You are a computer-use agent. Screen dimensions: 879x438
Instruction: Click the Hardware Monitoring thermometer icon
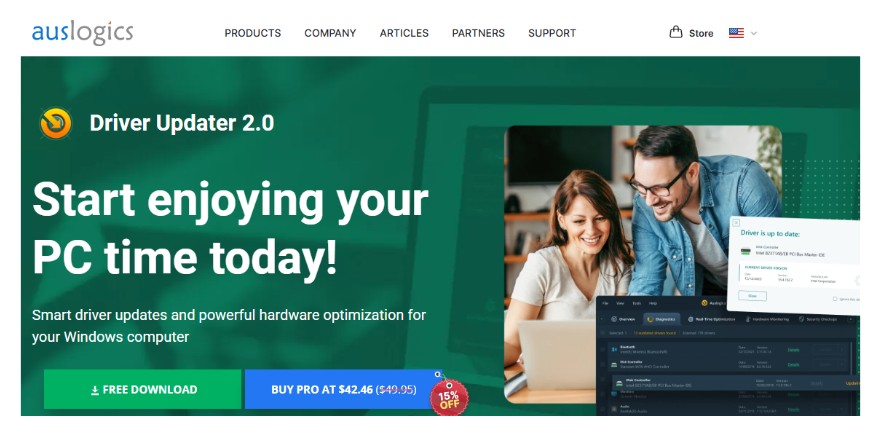[748, 319]
